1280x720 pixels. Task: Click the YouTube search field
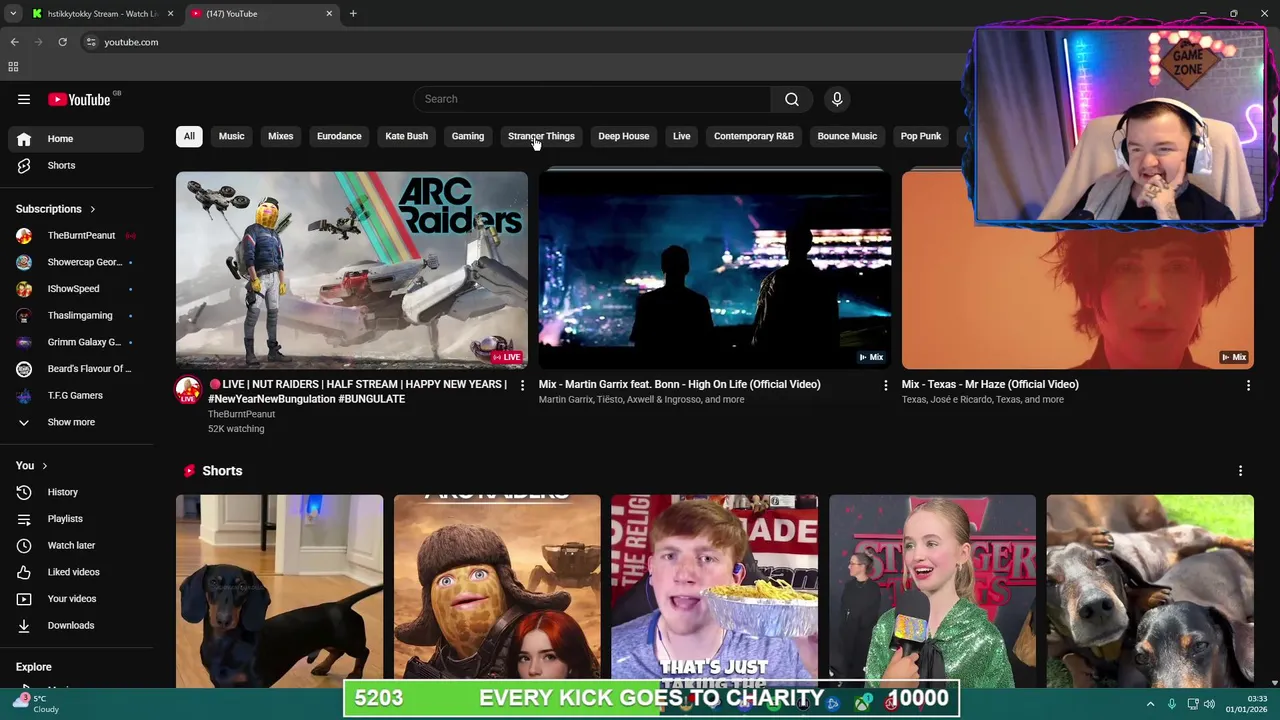pyautogui.click(x=592, y=99)
